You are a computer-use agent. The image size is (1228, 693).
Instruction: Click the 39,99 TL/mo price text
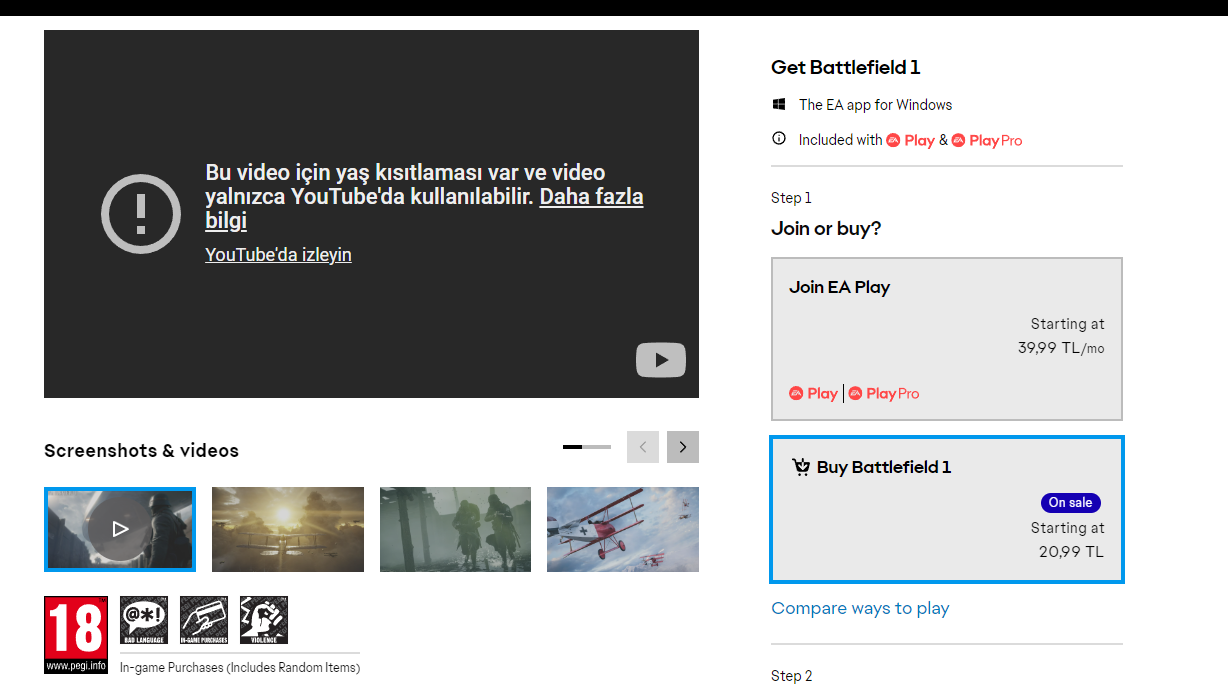point(1061,348)
